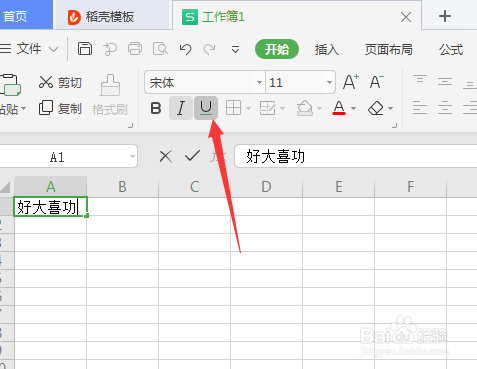Open the font size dropdown (11)
Viewport: 477px width, 369px height.
329,82
